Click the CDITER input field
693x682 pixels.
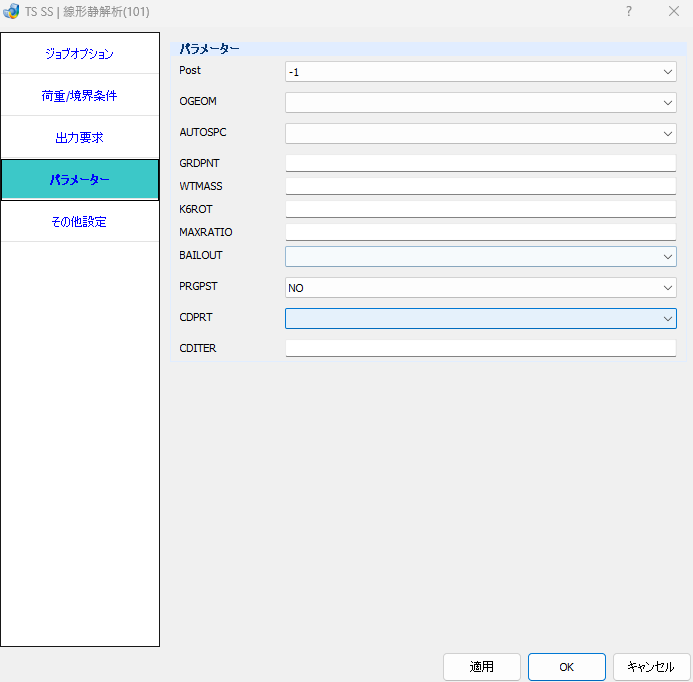pyautogui.click(x=481, y=348)
